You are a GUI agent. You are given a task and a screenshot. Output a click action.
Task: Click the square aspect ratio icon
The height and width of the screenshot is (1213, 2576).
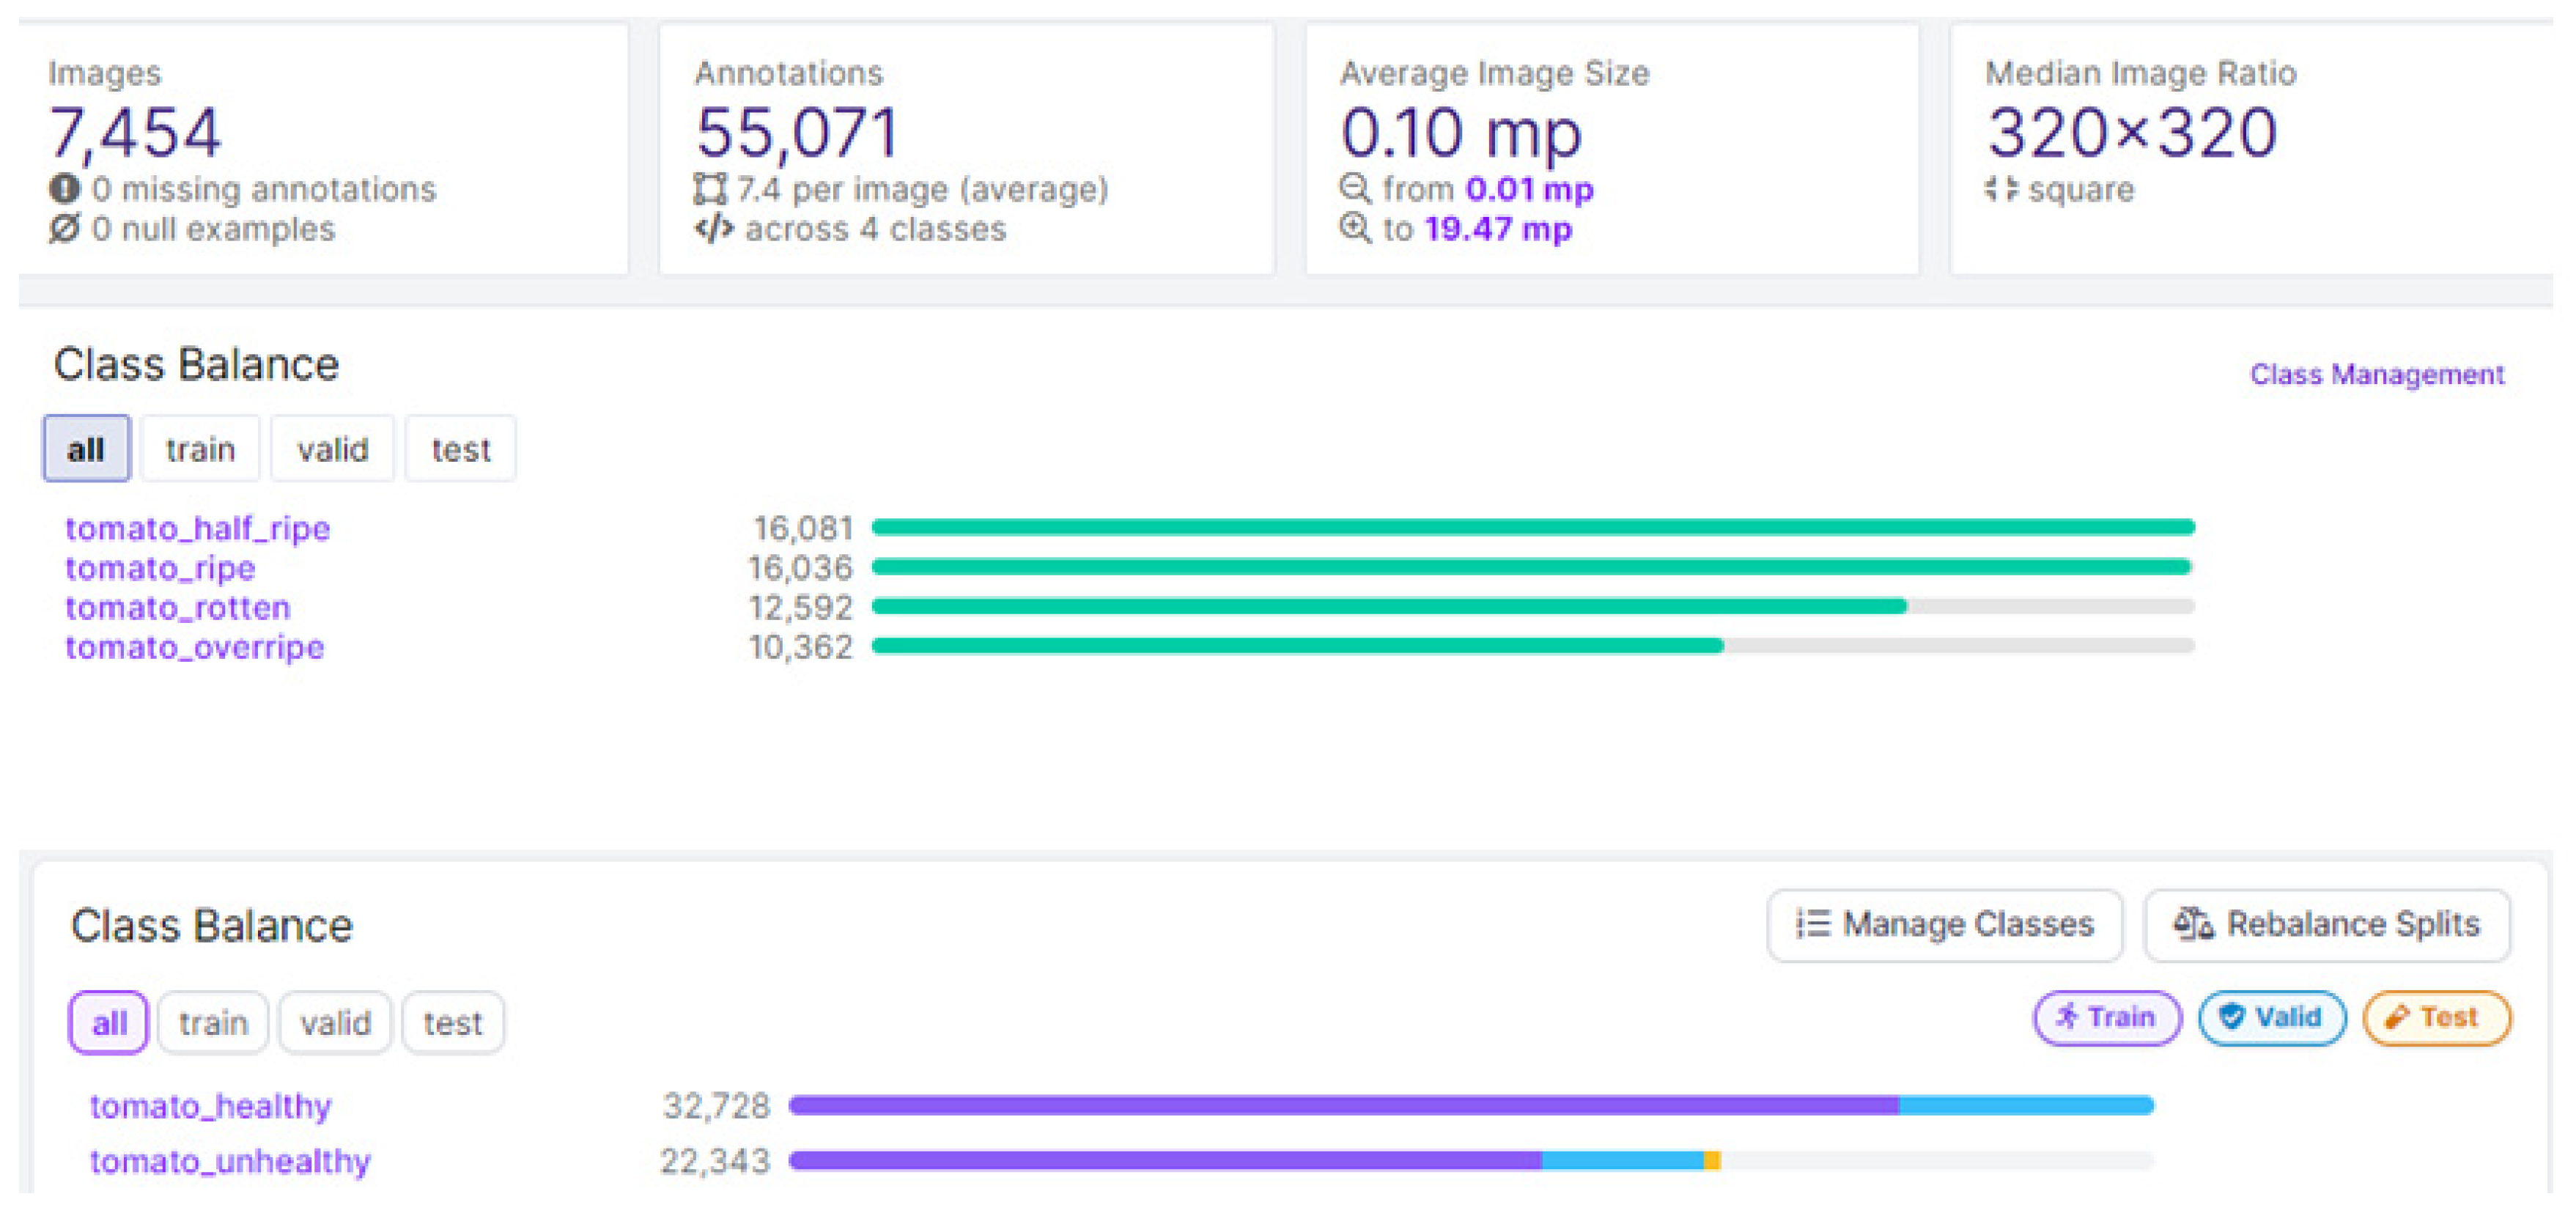[2001, 188]
